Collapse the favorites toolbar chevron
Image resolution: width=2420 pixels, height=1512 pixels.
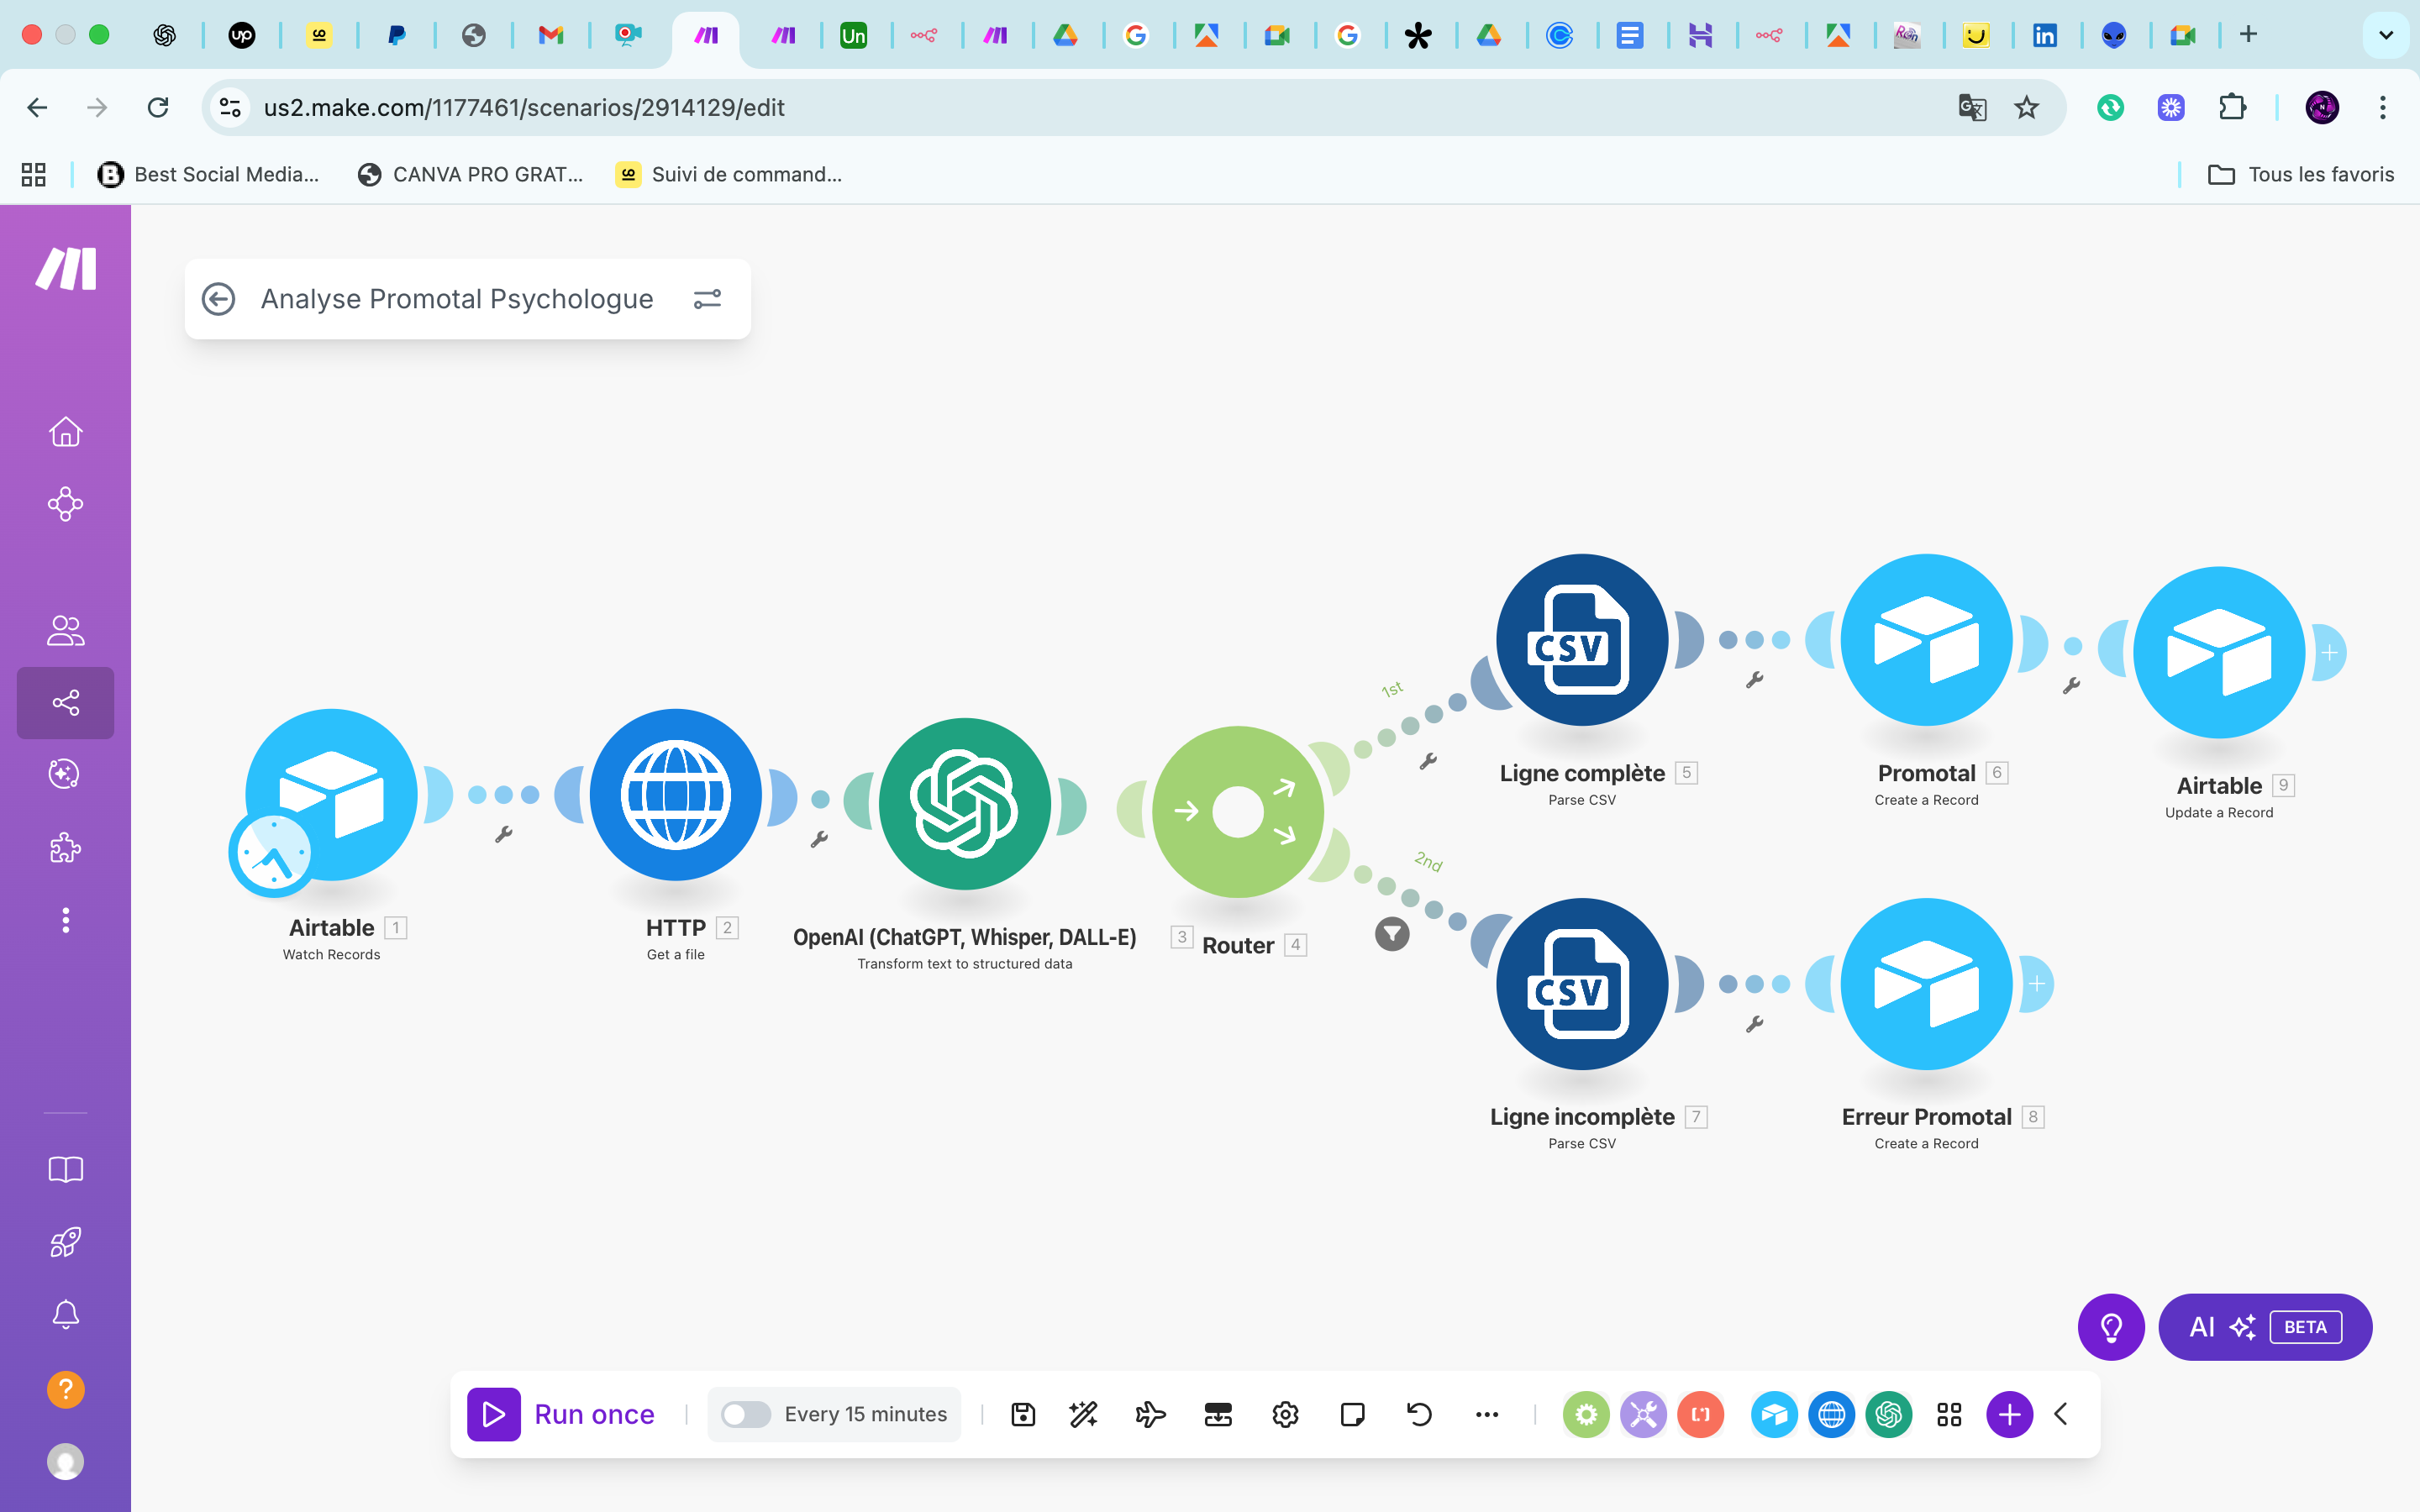[x=2061, y=1414]
